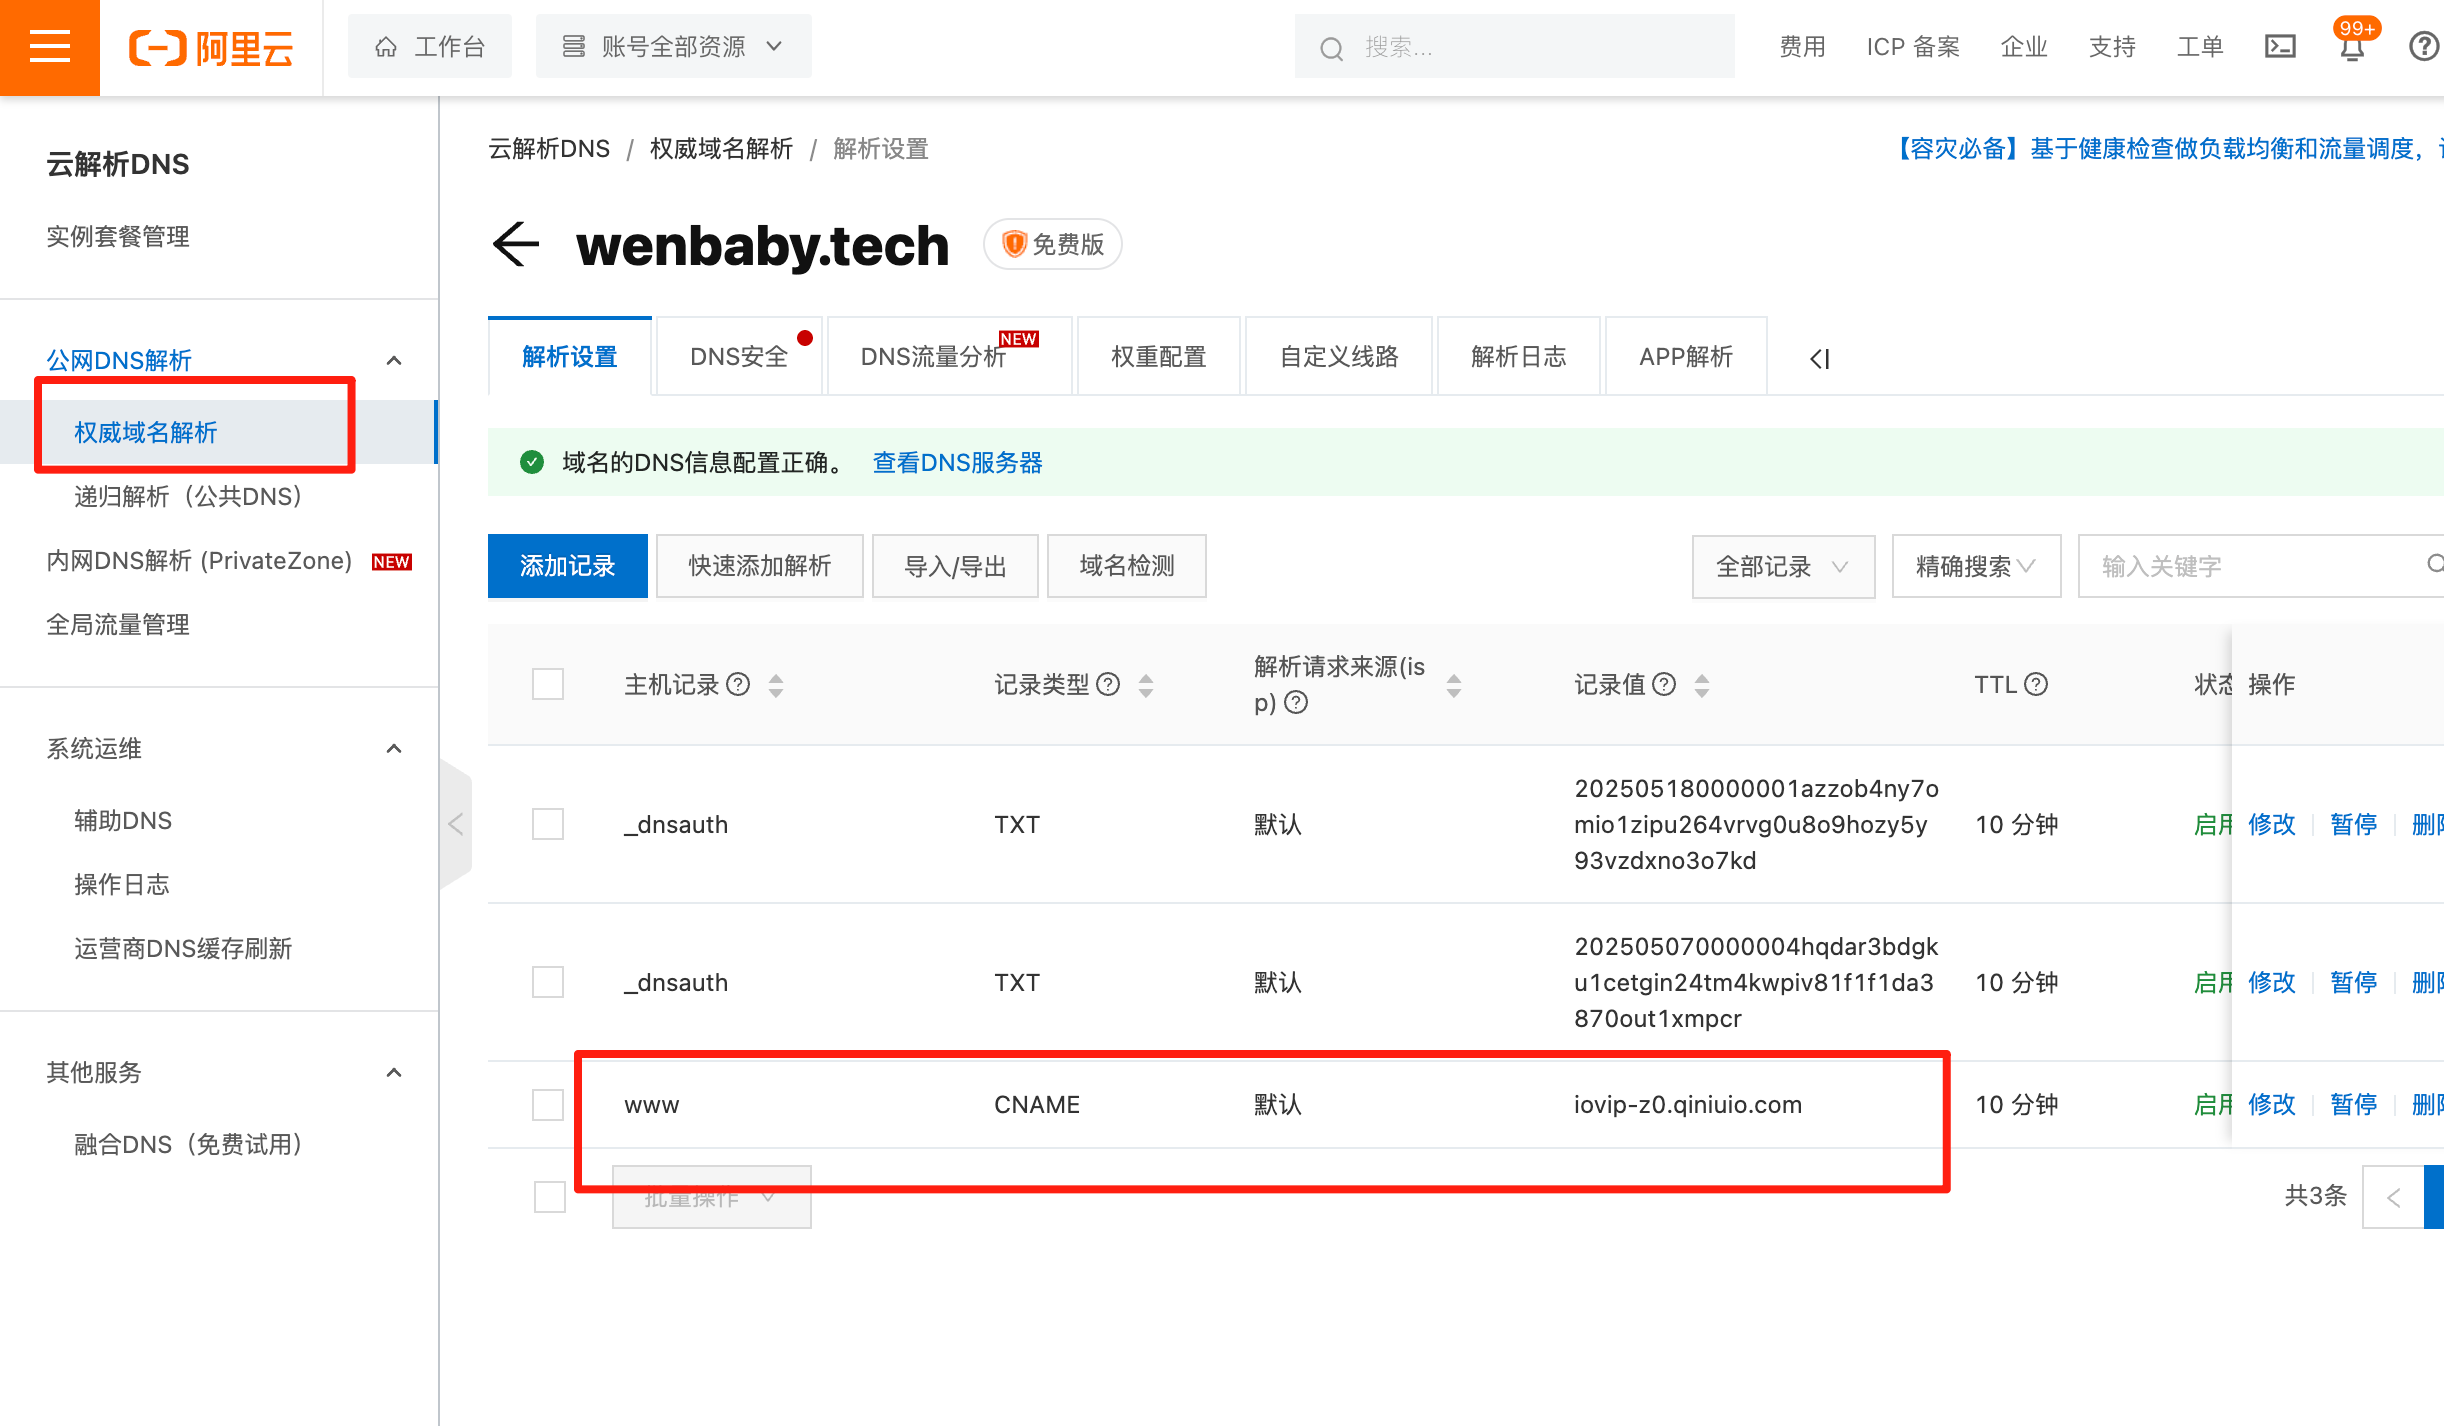Collapse the sidebar with left handle
Screen dimensions: 2444x1426
point(456,824)
